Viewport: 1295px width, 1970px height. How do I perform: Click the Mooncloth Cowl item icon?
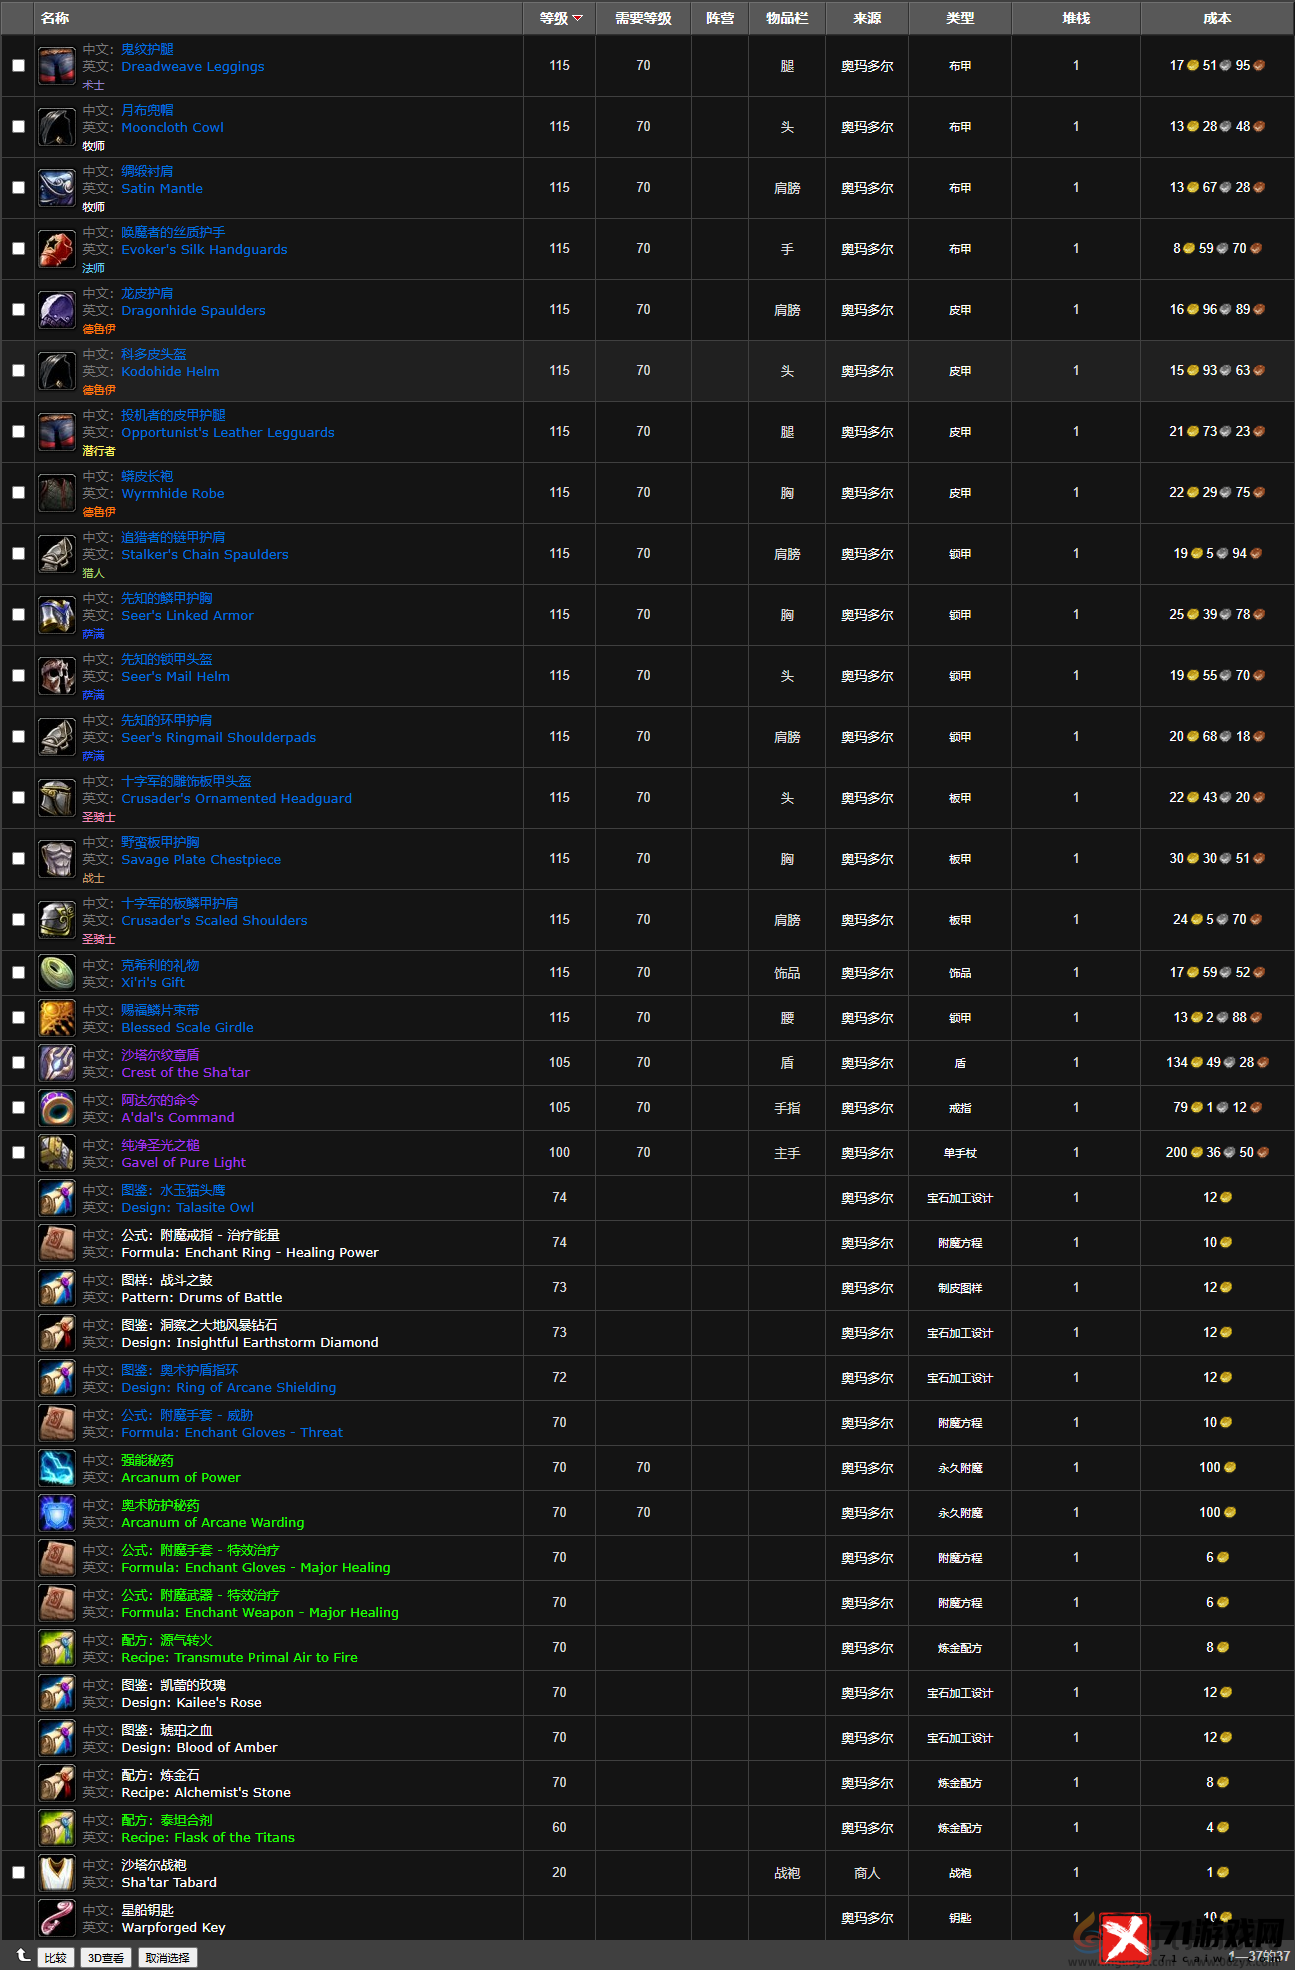pos(57,127)
